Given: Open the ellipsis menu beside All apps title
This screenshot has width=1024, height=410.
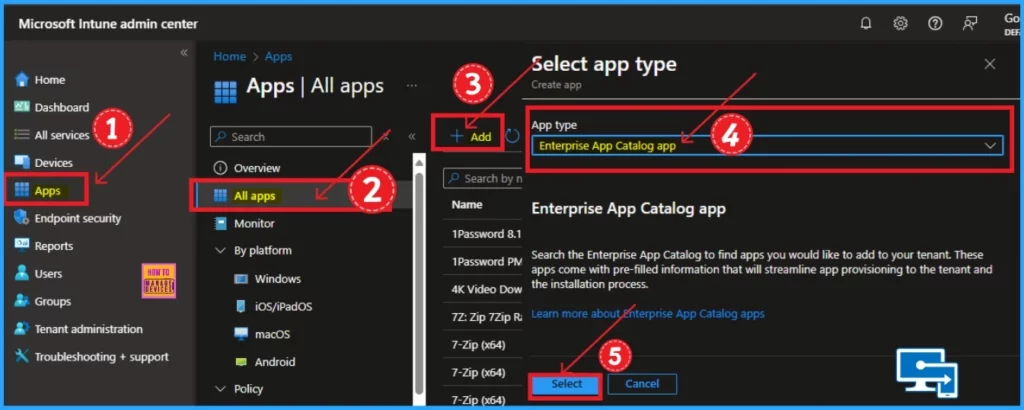Looking at the screenshot, I should [x=411, y=86].
